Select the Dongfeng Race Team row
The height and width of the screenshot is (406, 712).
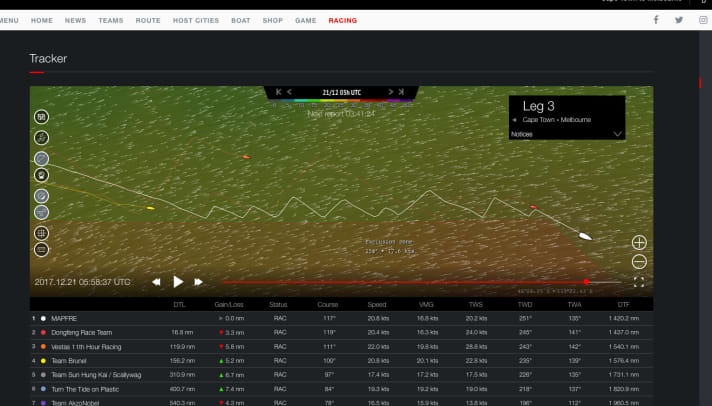[x=341, y=332]
